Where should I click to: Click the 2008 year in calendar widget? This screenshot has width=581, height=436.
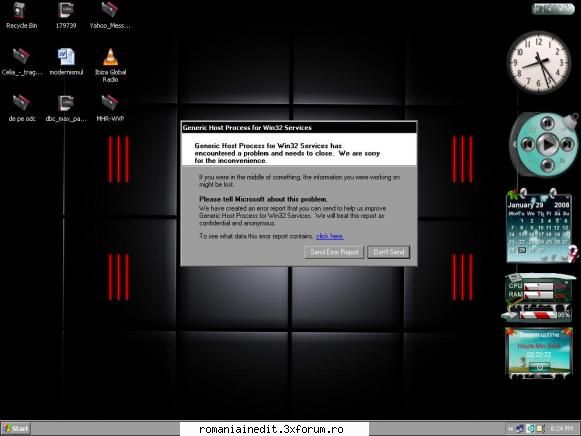click(562, 205)
